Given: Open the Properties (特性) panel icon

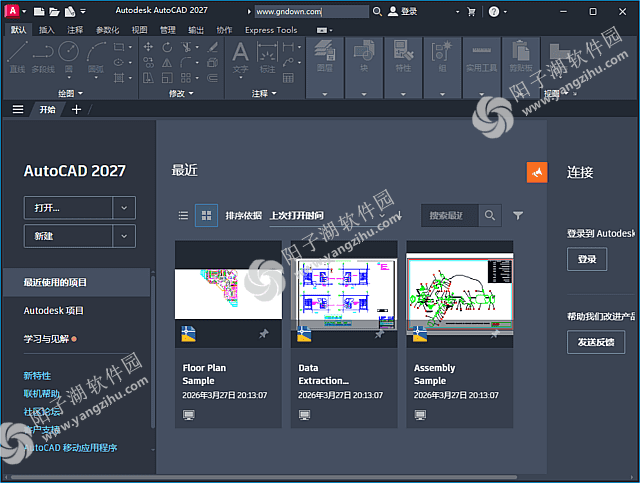Looking at the screenshot, I should pos(403,56).
